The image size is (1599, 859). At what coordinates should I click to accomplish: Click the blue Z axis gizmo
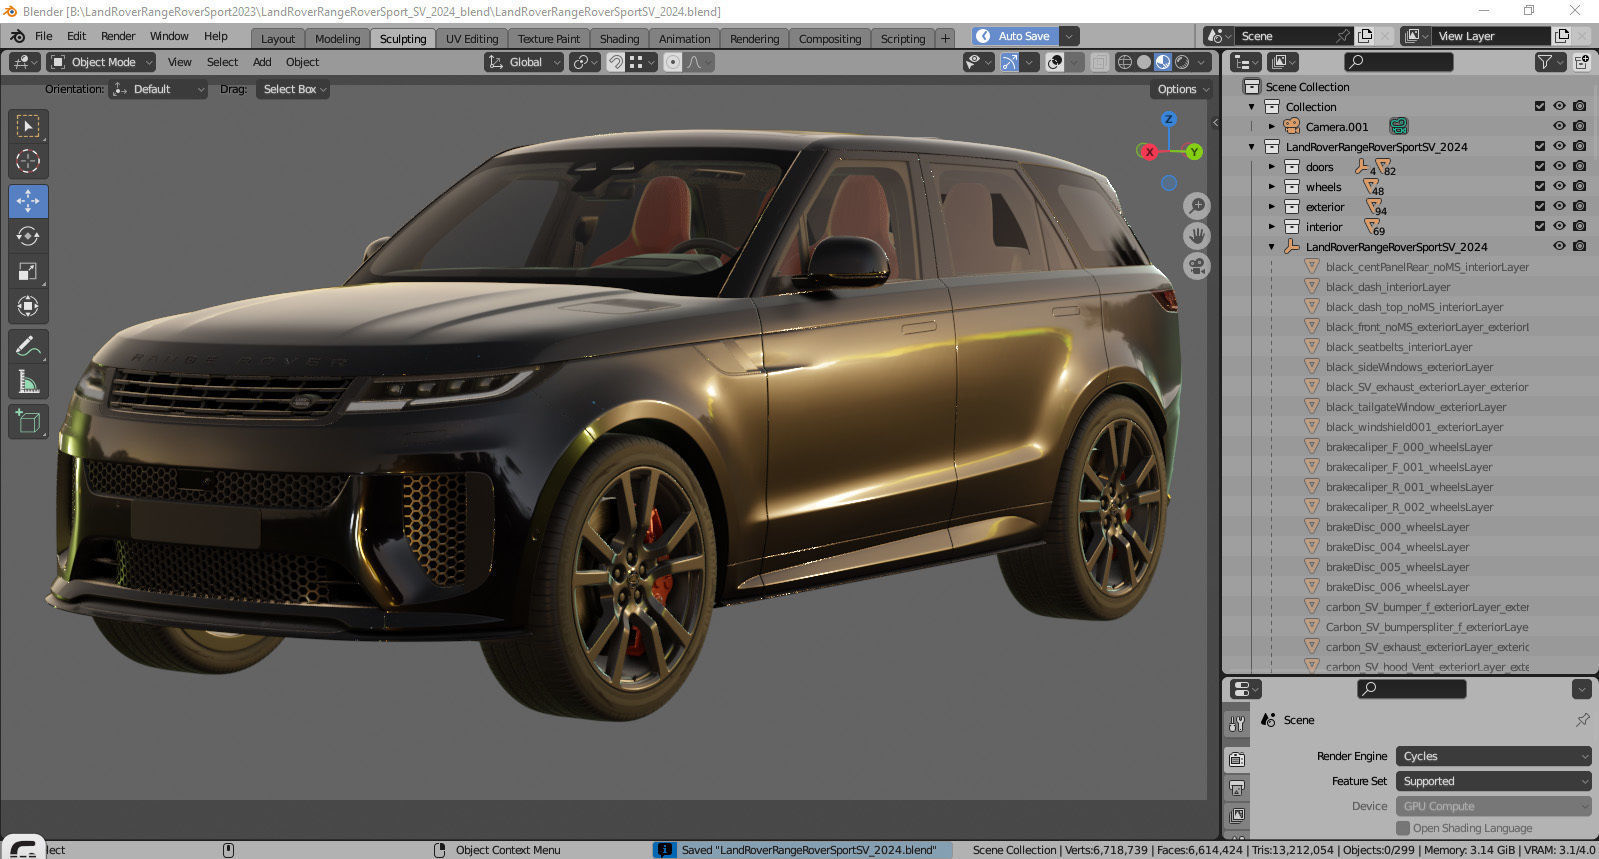1169,119
